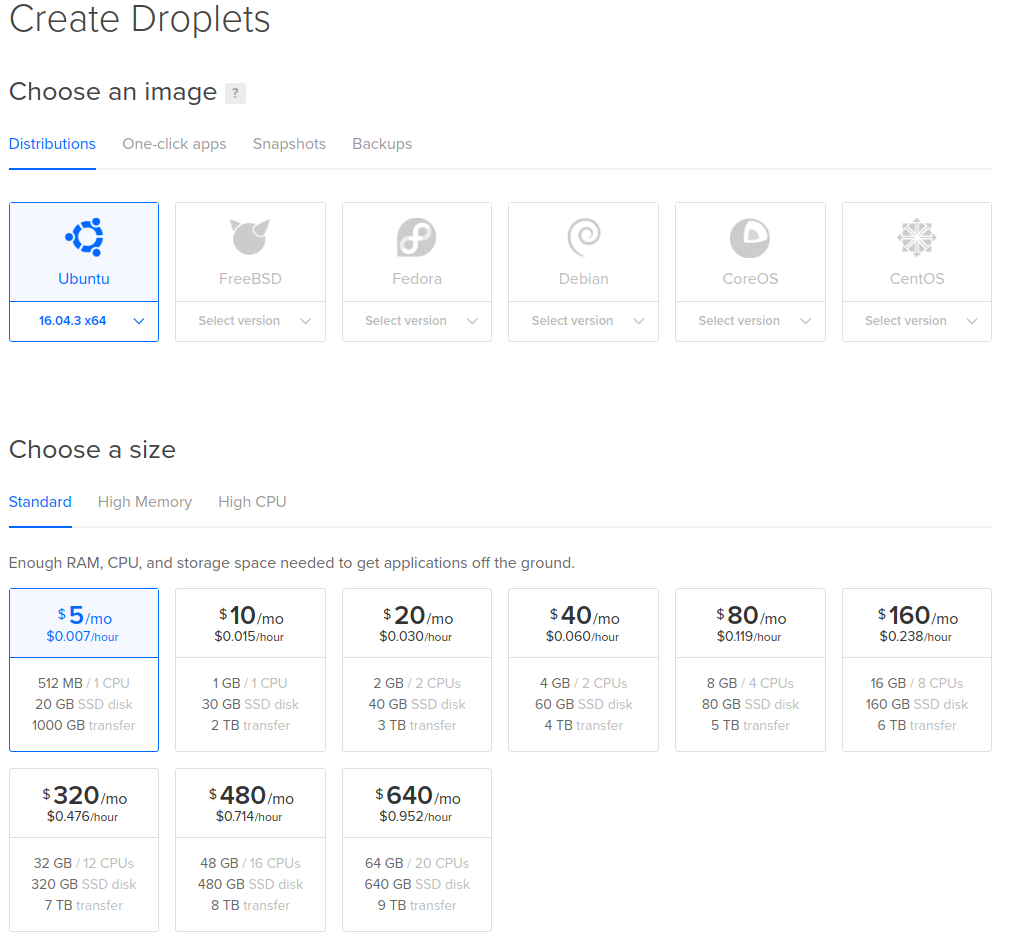The height and width of the screenshot is (944, 1011).
Task: Go to the Snapshots tab
Action: 289,144
